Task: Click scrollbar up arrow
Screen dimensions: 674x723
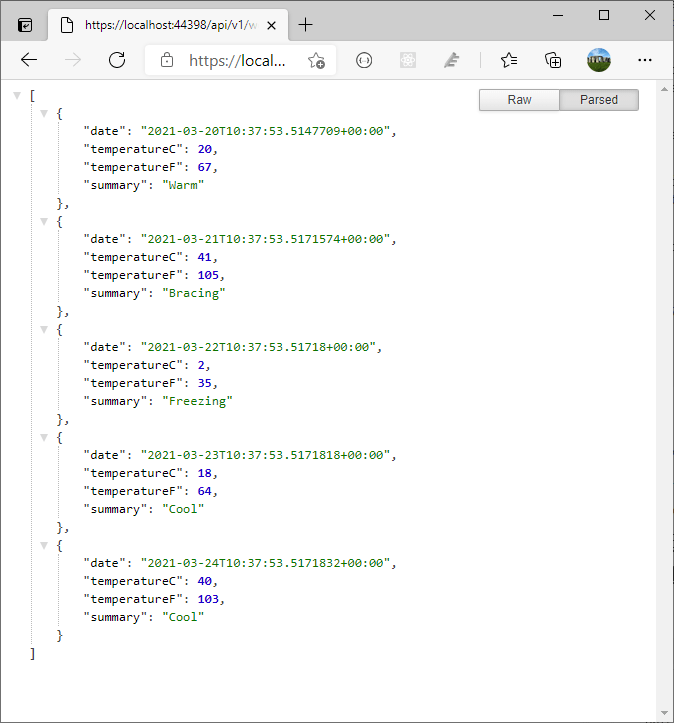Action: [x=664, y=89]
